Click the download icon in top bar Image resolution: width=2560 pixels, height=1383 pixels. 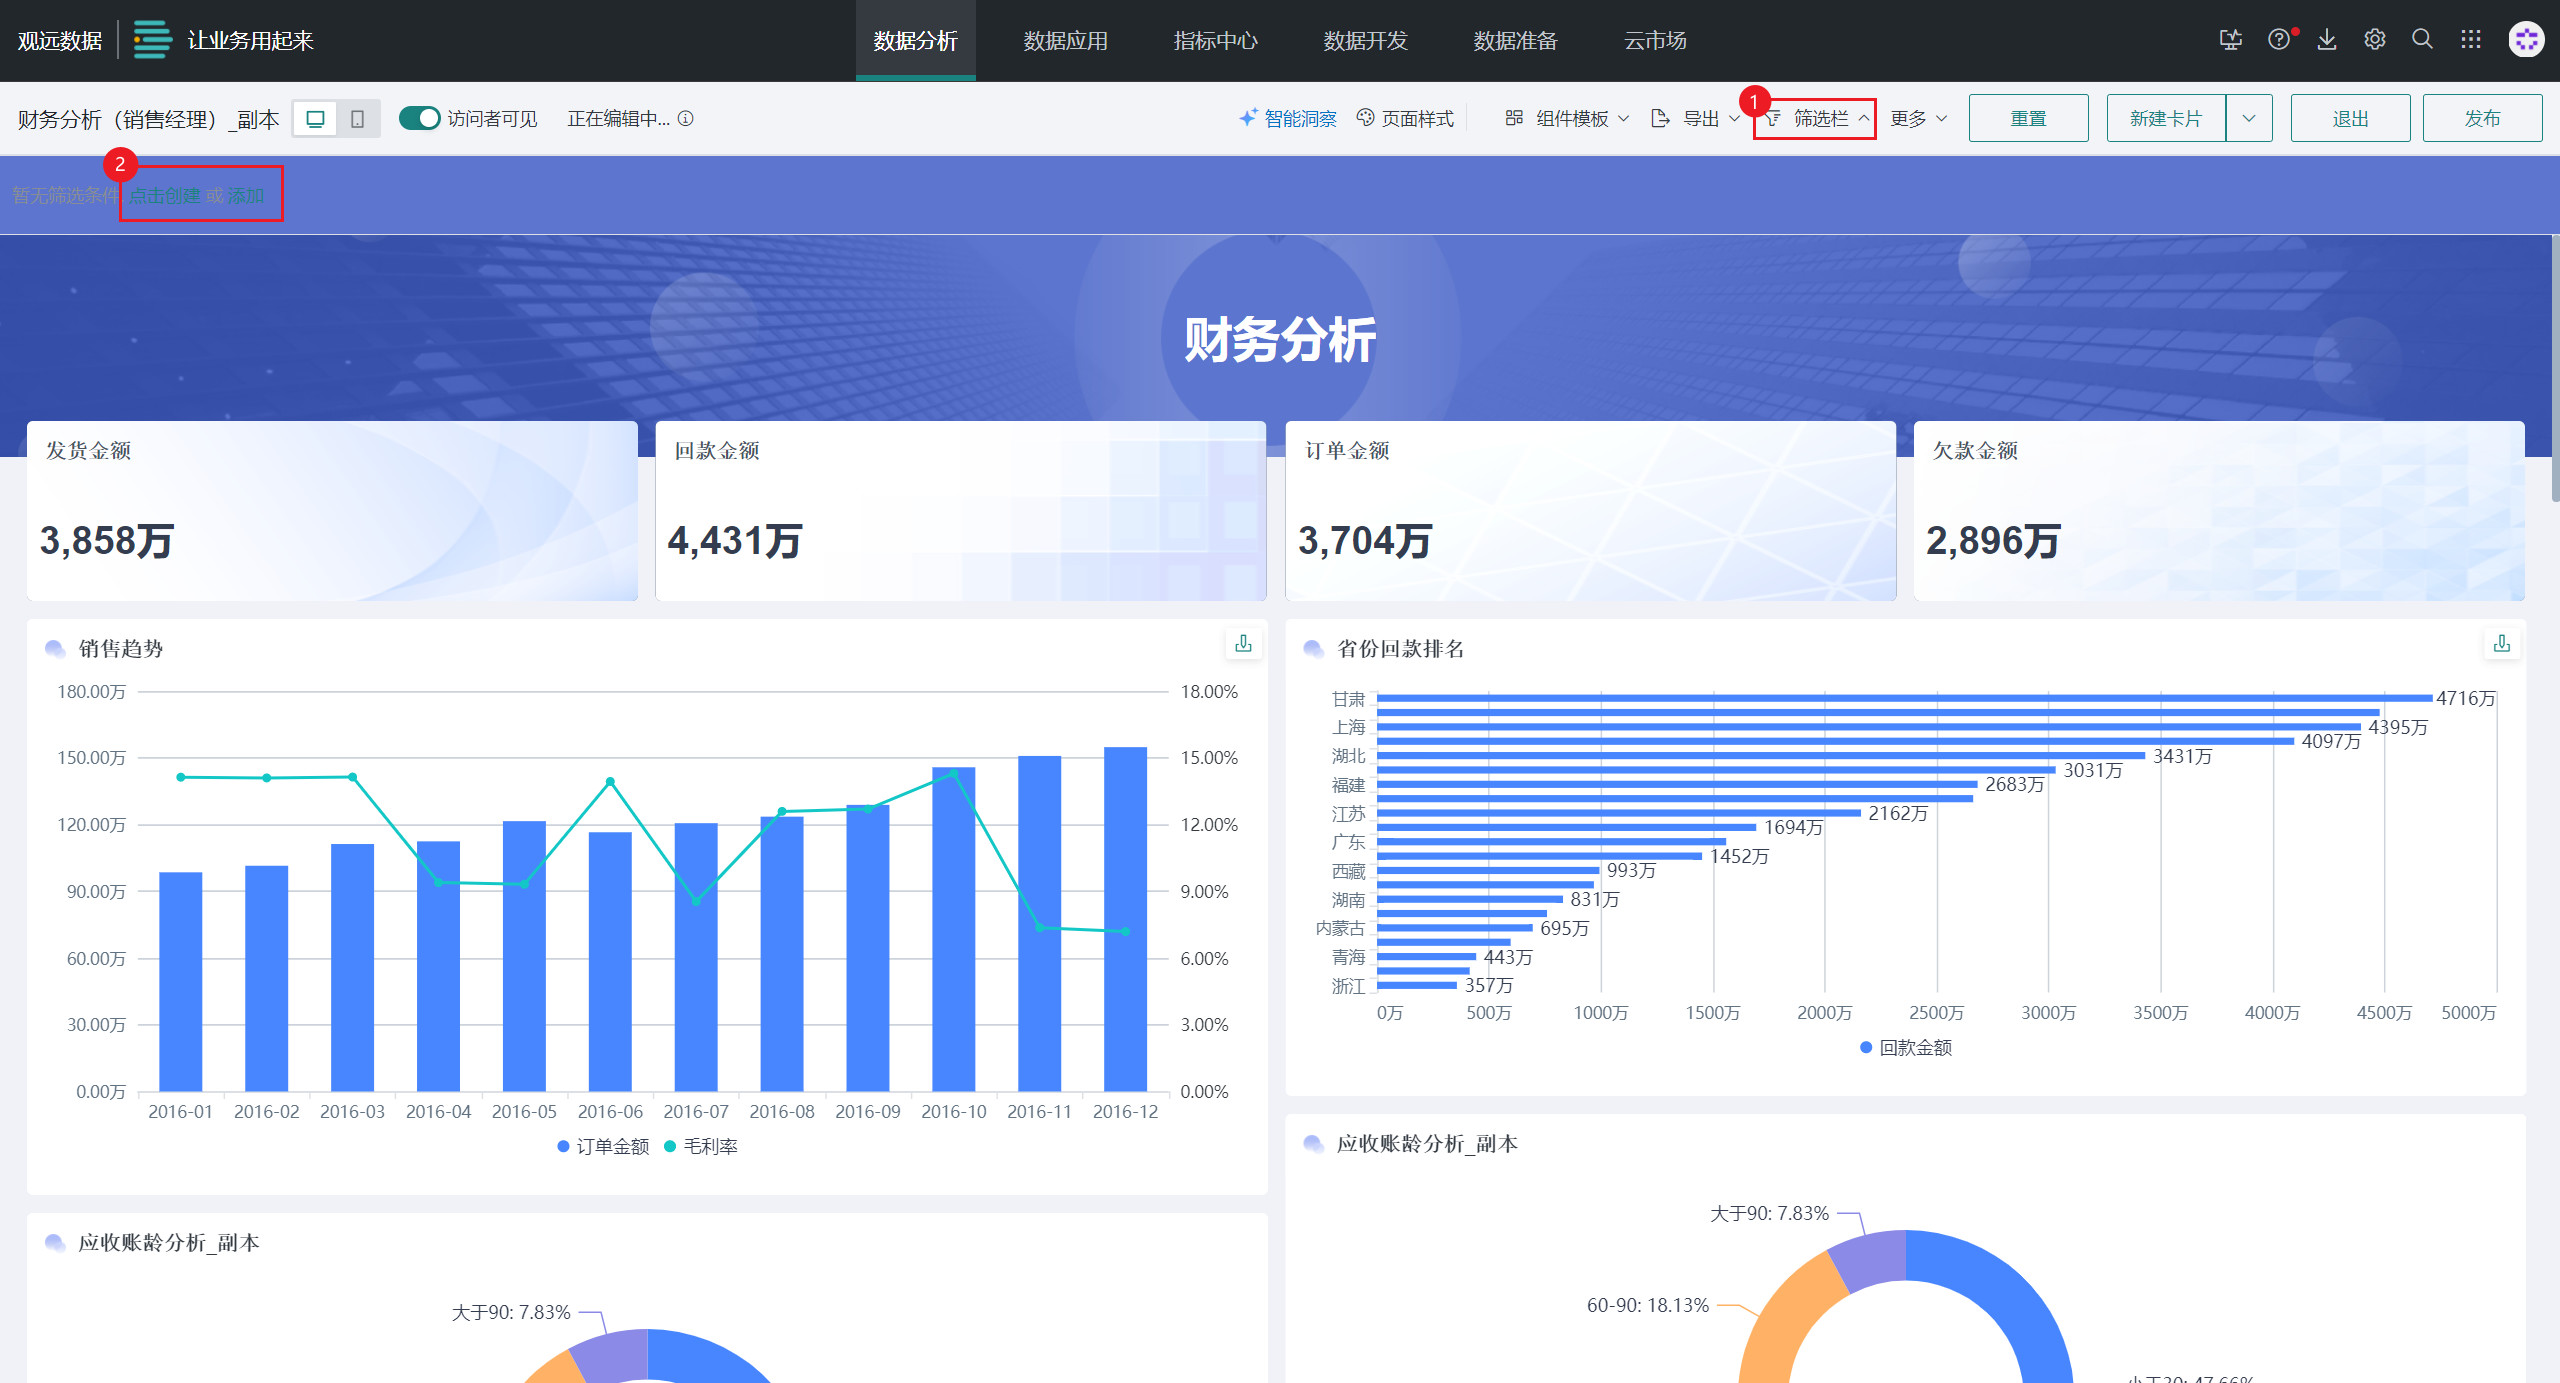click(x=2327, y=40)
